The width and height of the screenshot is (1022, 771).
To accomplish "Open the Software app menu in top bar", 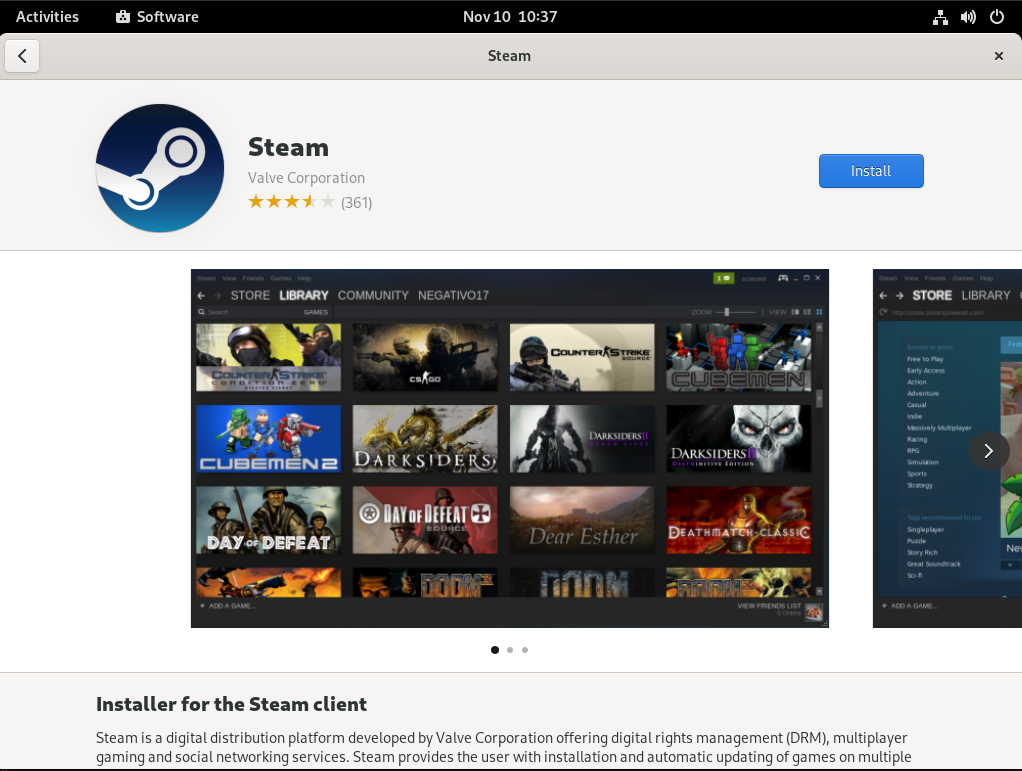I will point(157,17).
